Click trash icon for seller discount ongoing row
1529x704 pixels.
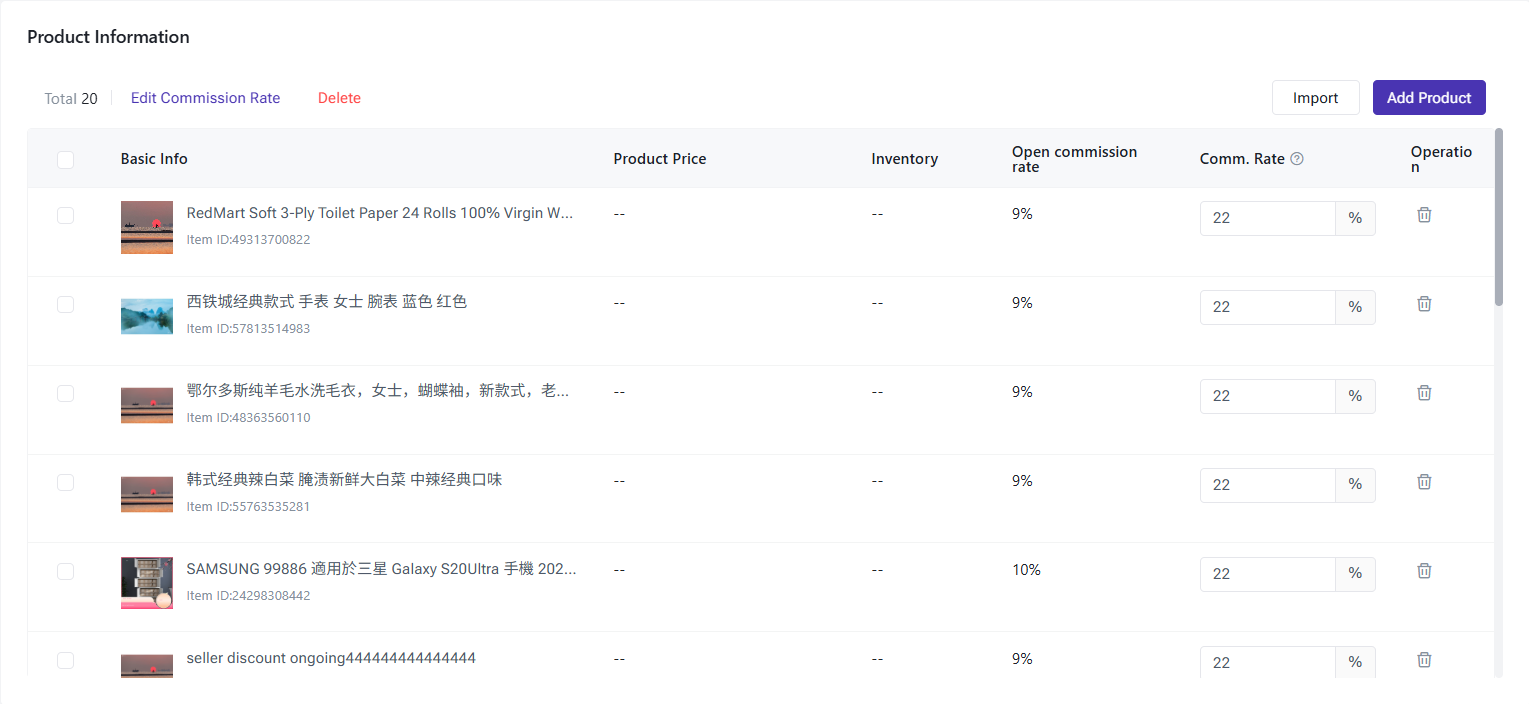point(1424,660)
